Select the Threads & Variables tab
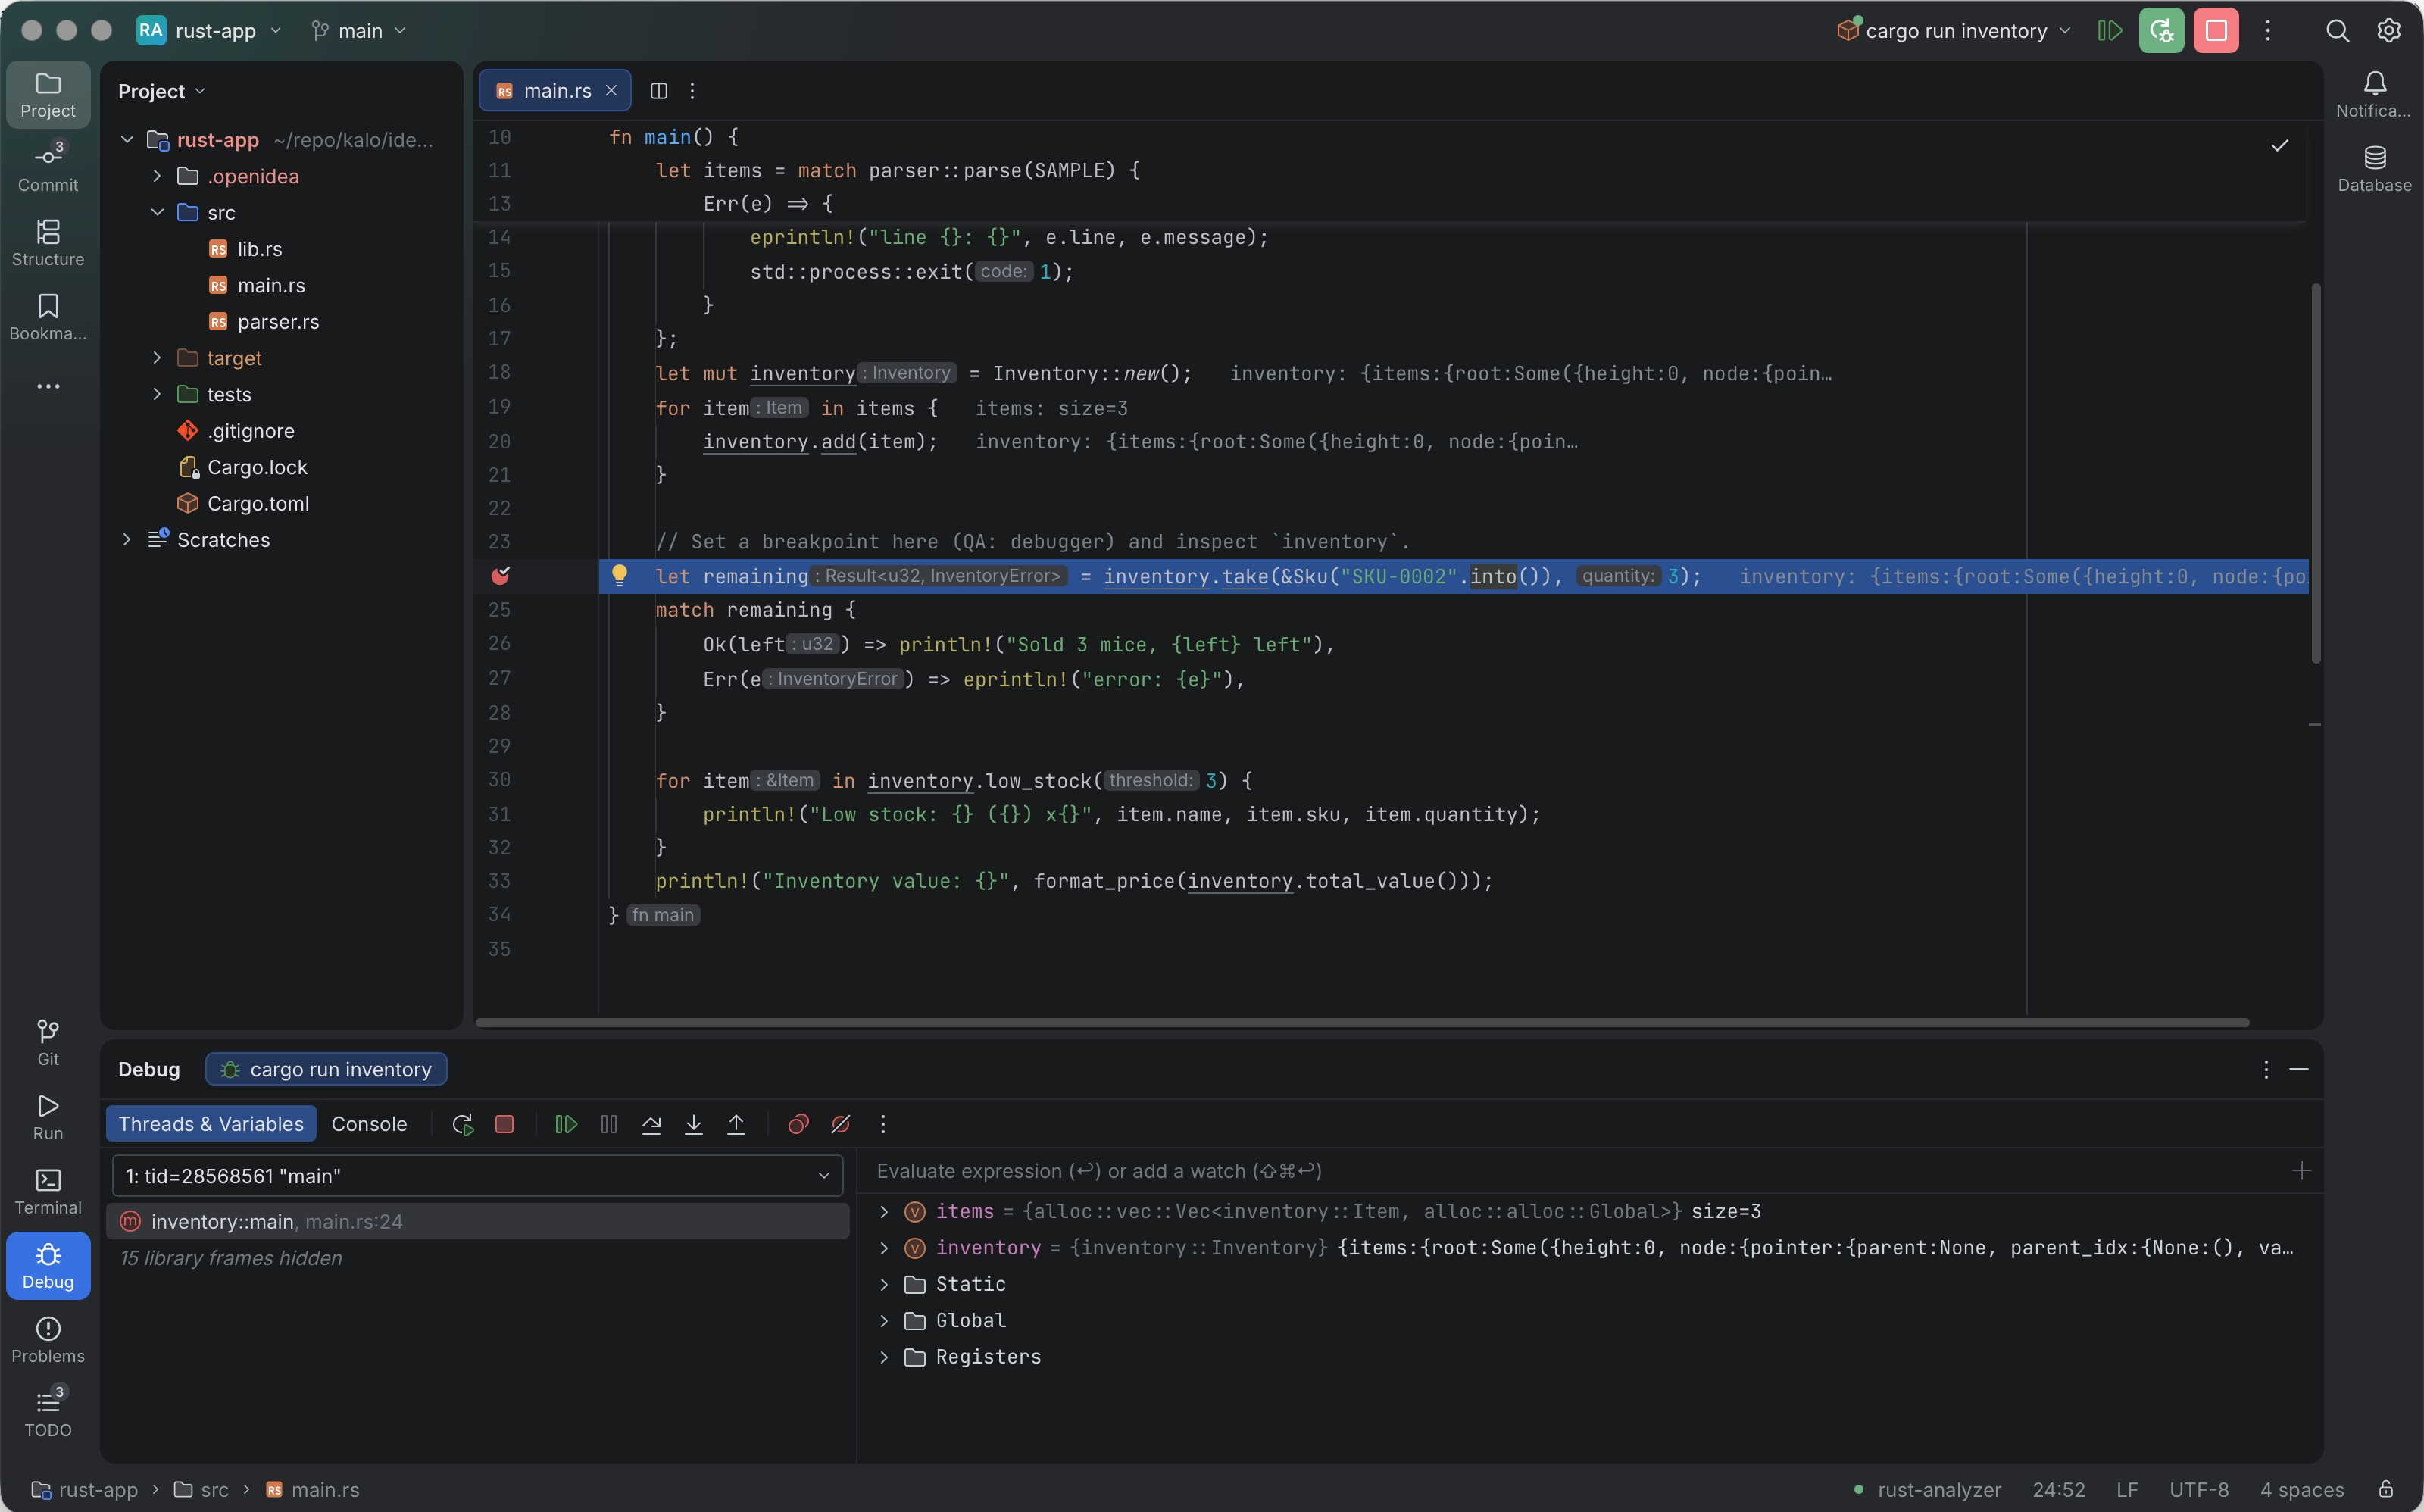Viewport: 2424px width, 1512px height. 211,1124
